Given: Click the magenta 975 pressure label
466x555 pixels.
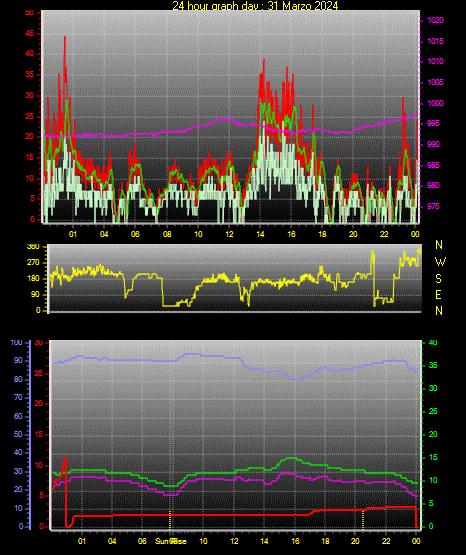Looking at the screenshot, I should tap(433, 206).
